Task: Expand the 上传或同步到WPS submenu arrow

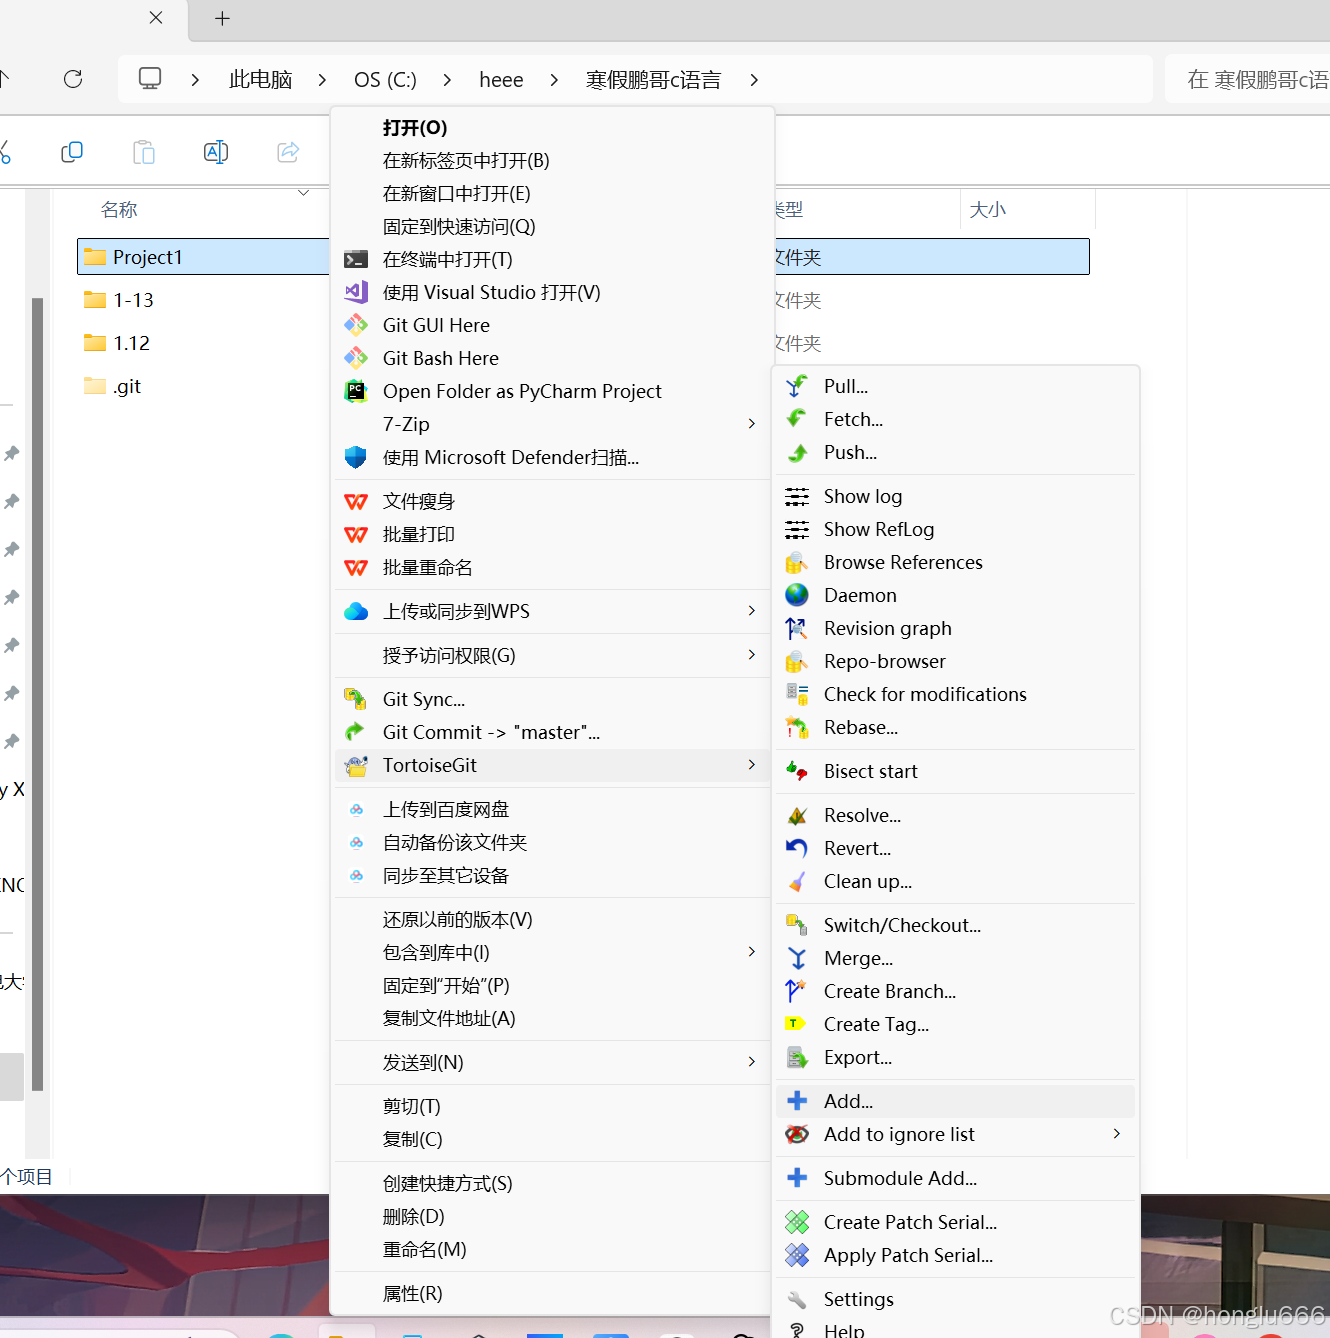Action: tap(752, 611)
